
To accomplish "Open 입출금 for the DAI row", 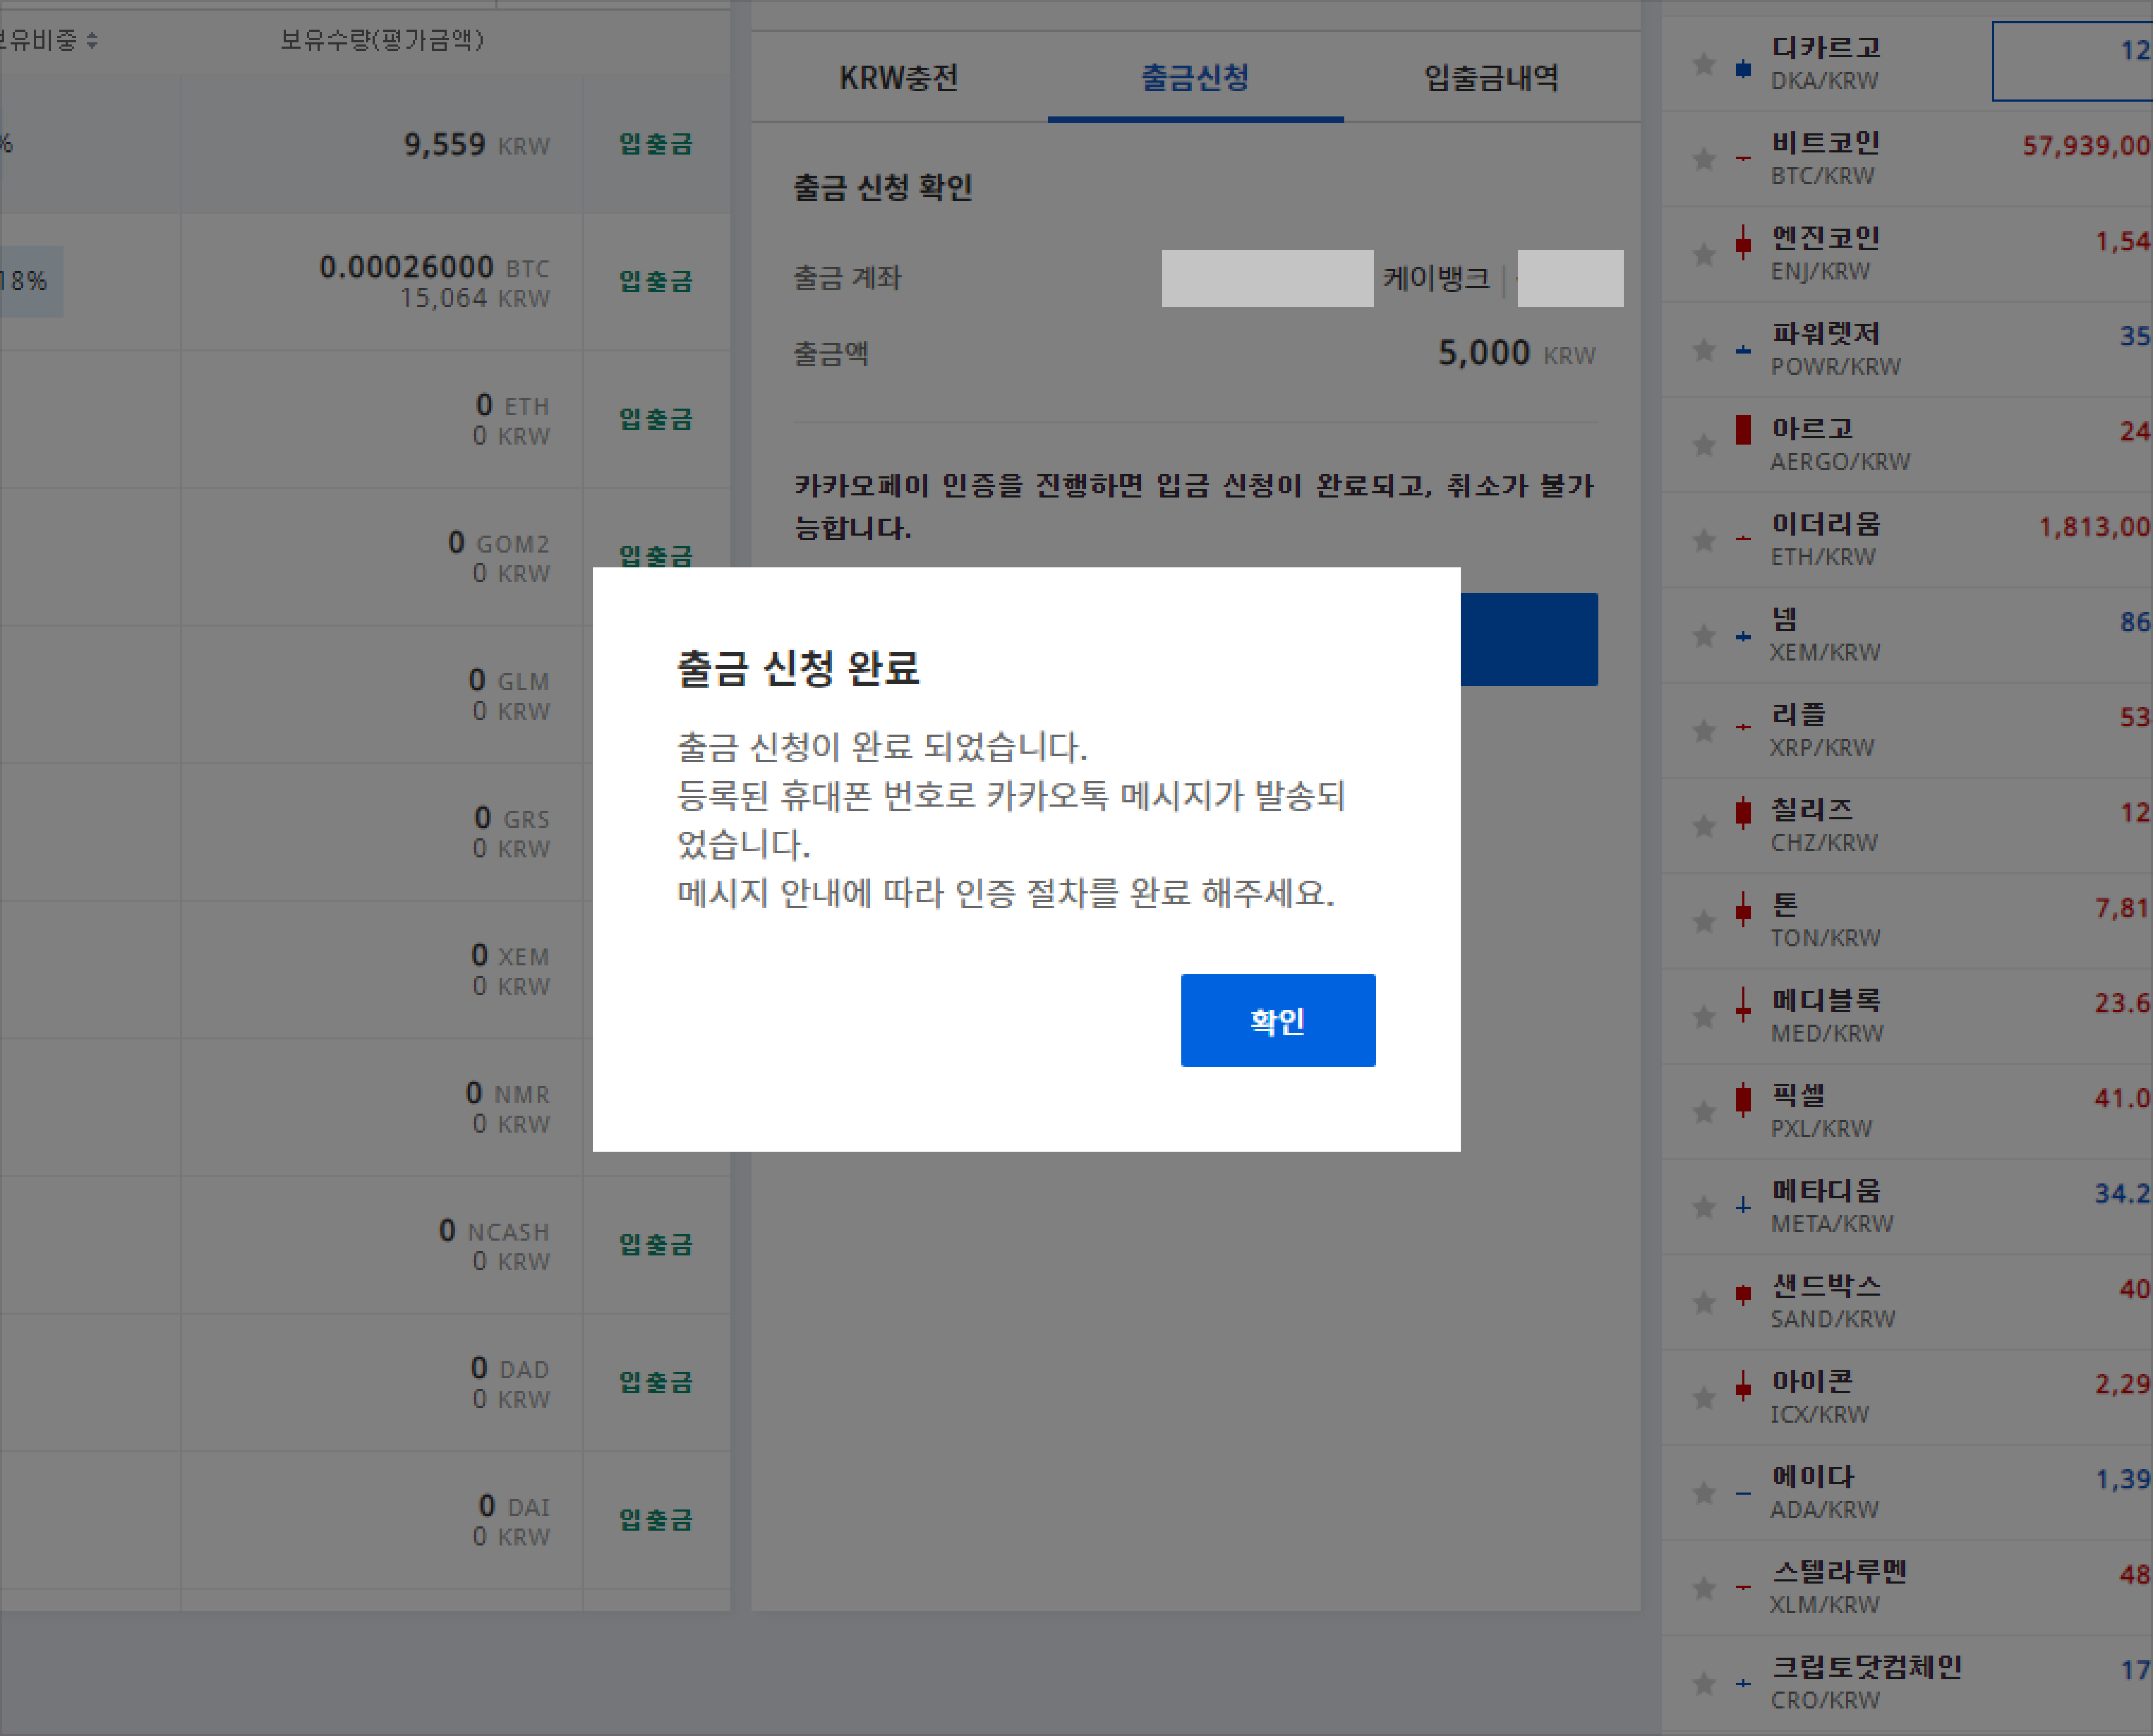I will [655, 1520].
